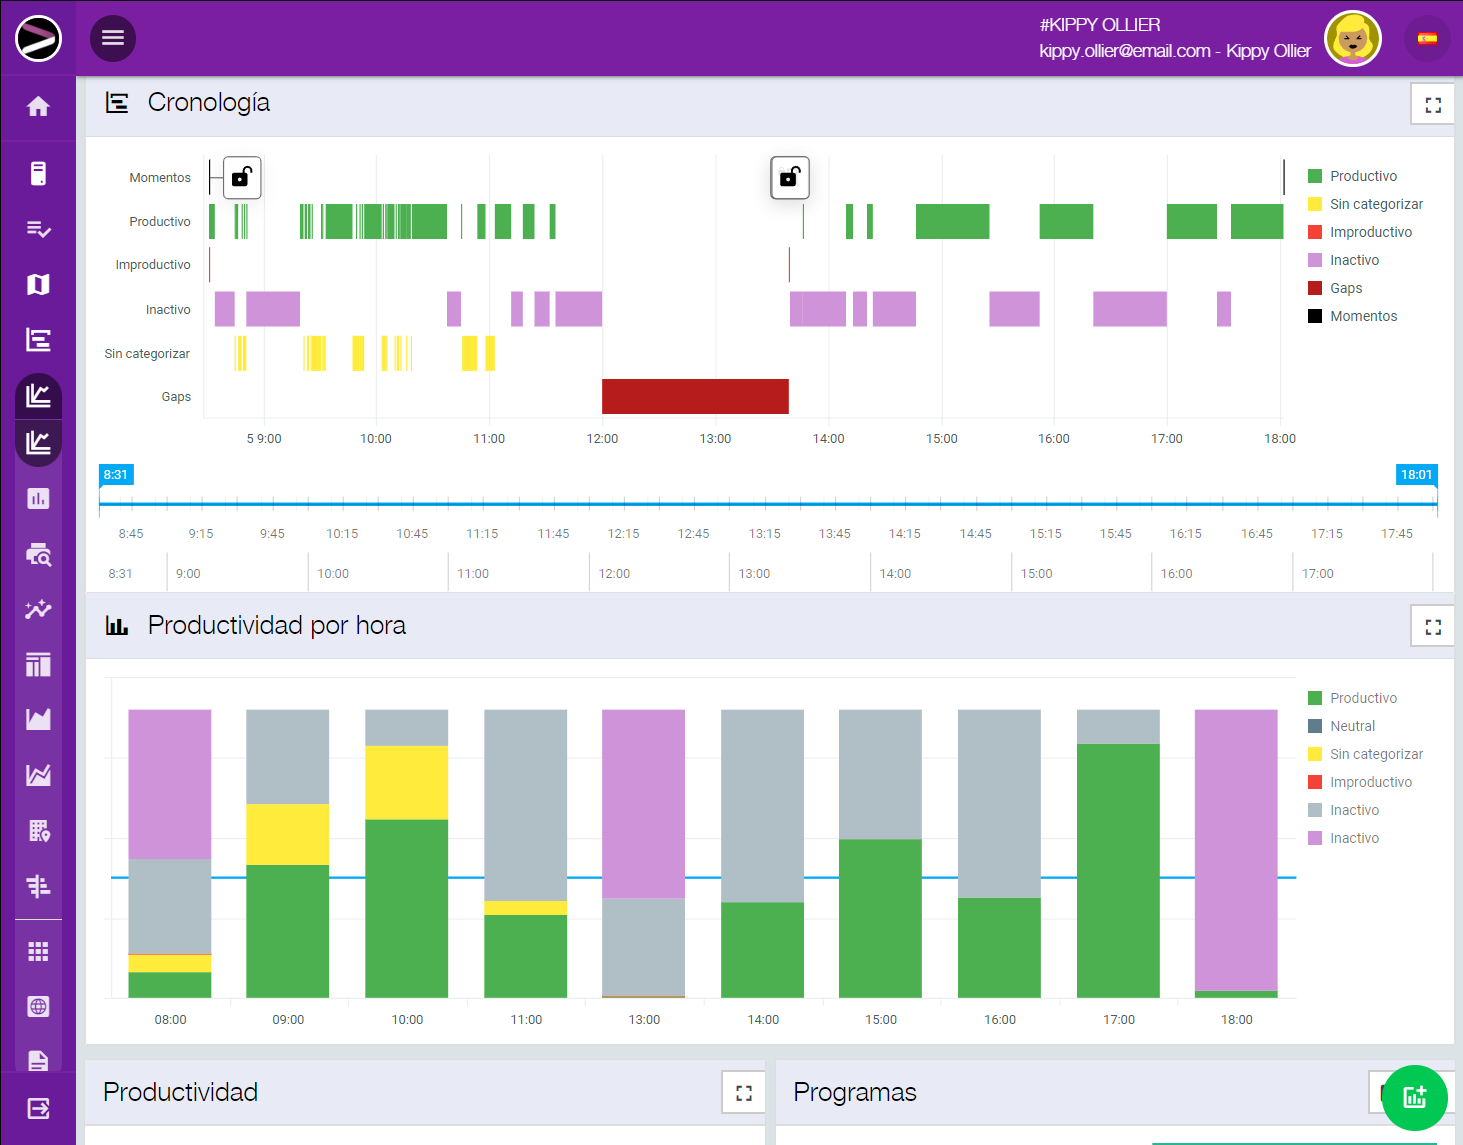Click the green add-chart floating button

tap(1414, 1097)
